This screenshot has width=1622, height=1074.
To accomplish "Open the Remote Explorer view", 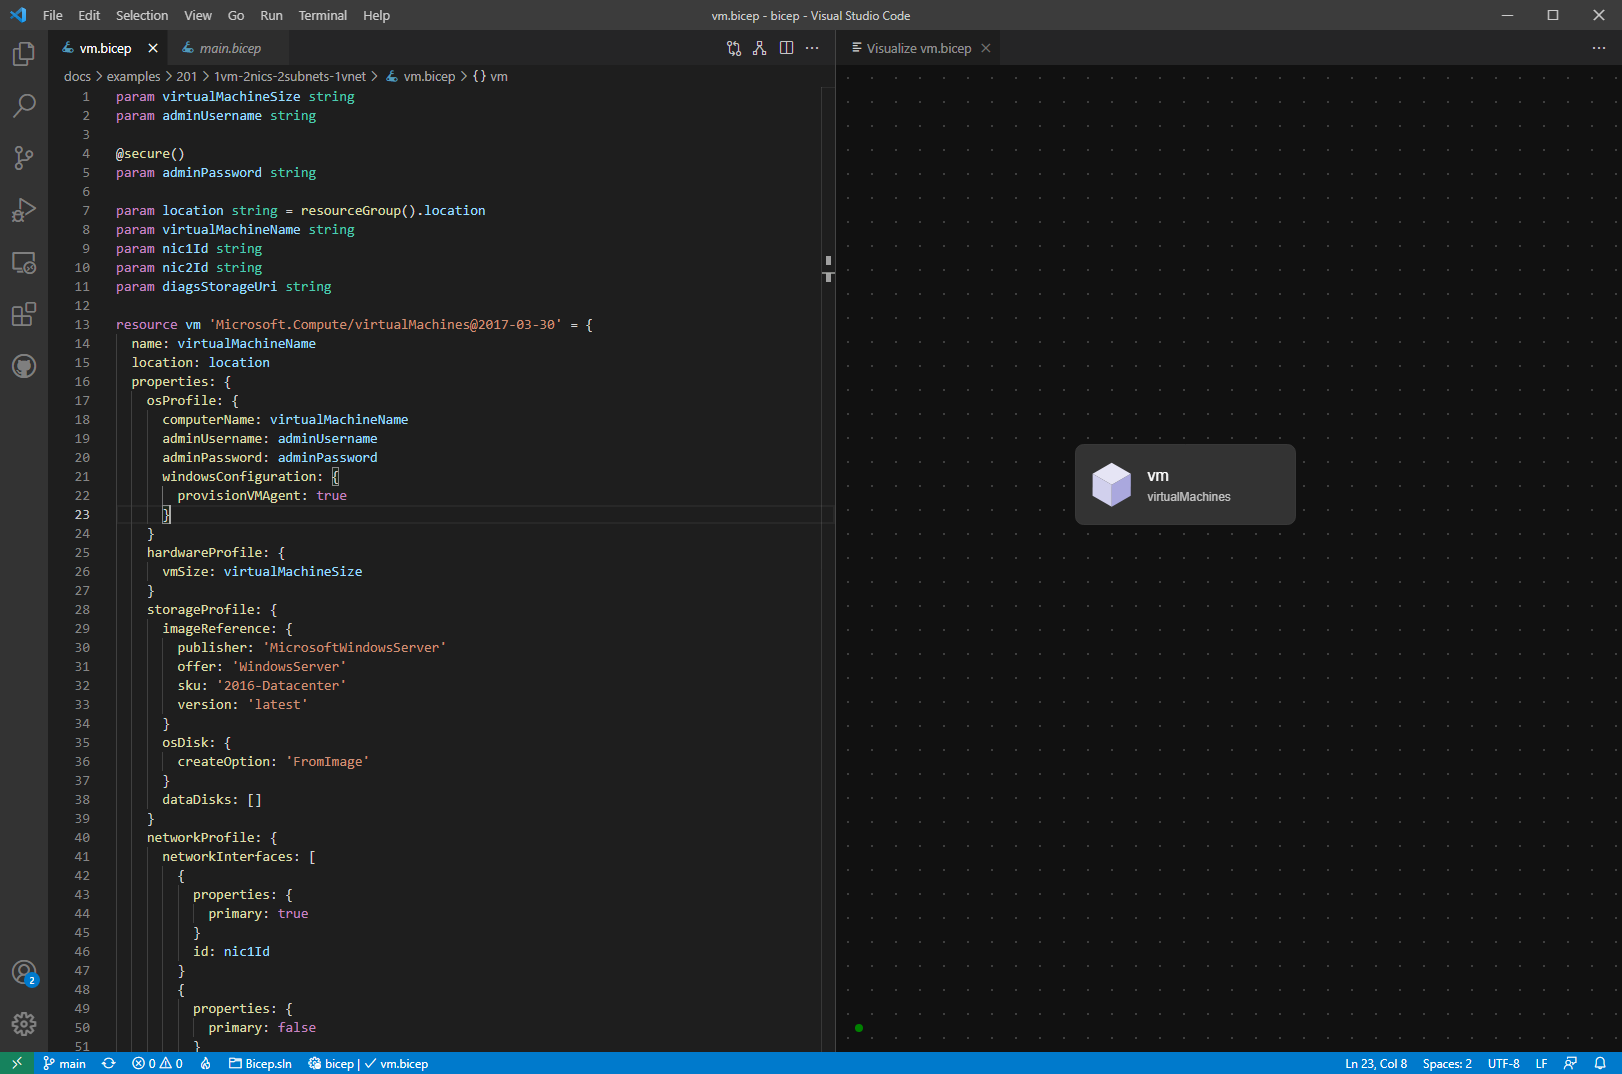I will 24,262.
